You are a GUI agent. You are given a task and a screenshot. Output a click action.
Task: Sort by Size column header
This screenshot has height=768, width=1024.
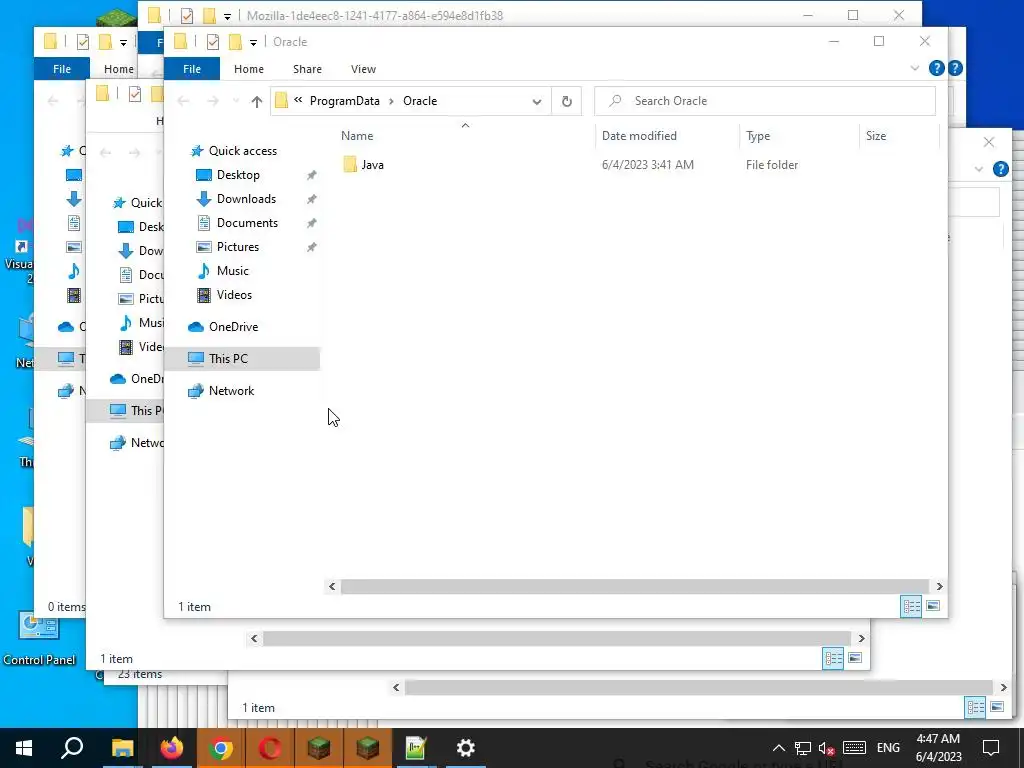(876, 136)
